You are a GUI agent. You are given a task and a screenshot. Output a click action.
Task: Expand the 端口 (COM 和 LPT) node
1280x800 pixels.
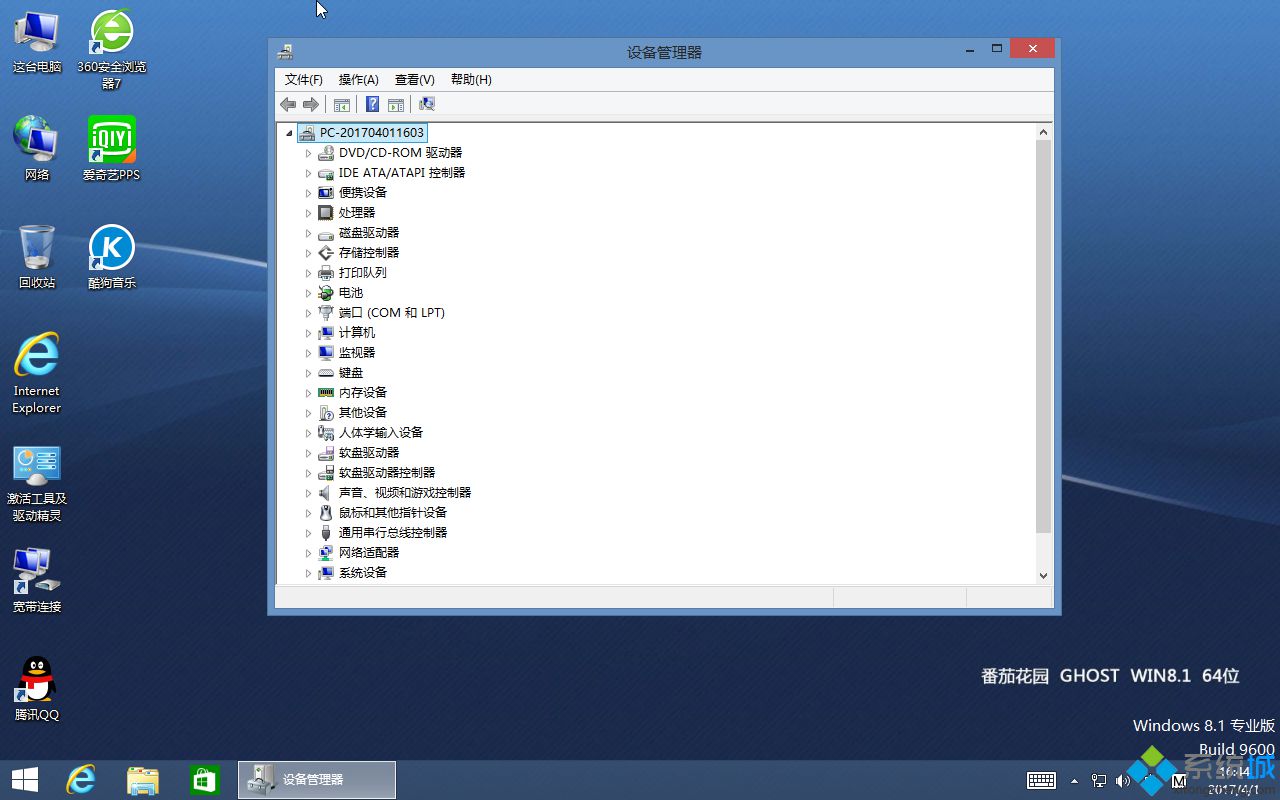coord(309,313)
